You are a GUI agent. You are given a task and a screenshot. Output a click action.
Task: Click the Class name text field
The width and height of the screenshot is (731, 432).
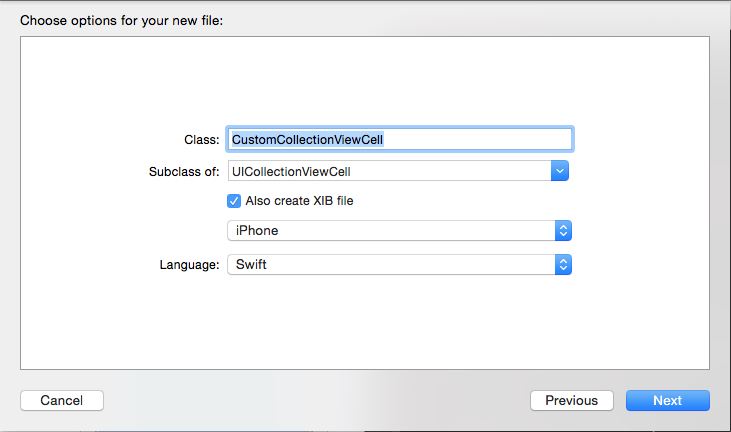pos(400,139)
